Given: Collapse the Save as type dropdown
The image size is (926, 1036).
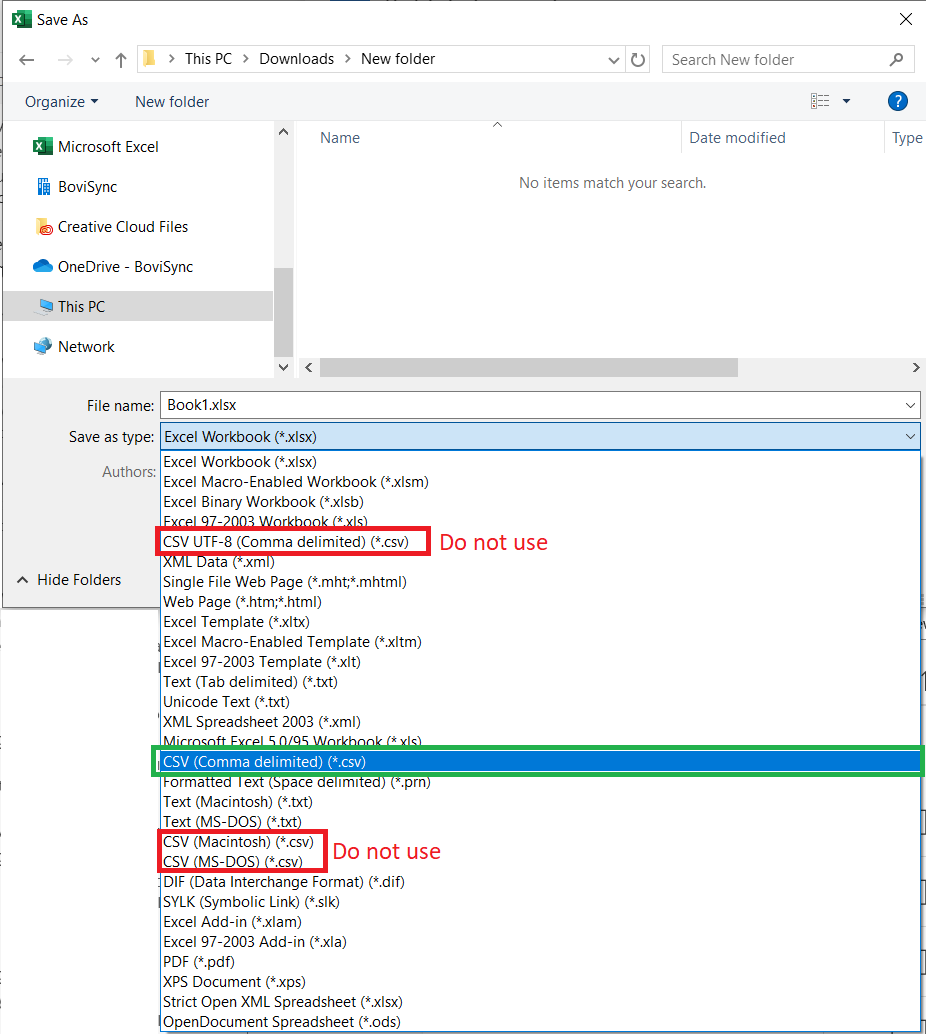Looking at the screenshot, I should point(910,437).
